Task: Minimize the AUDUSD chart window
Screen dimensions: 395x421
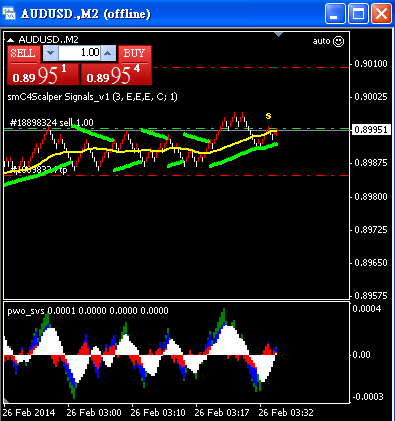Action: (x=335, y=14)
